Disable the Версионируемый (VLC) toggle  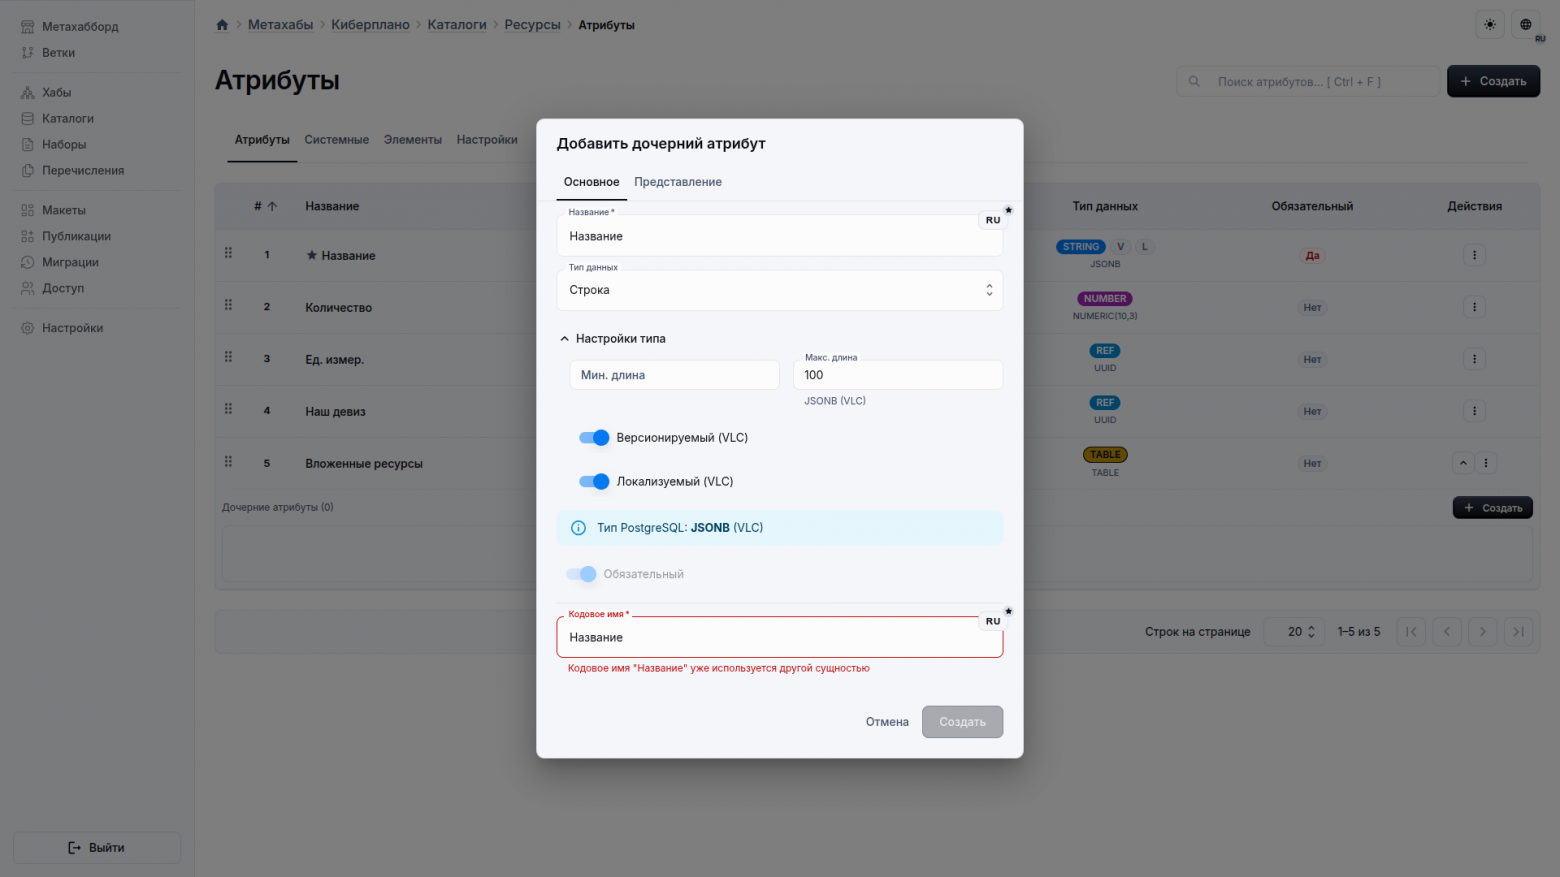594,437
